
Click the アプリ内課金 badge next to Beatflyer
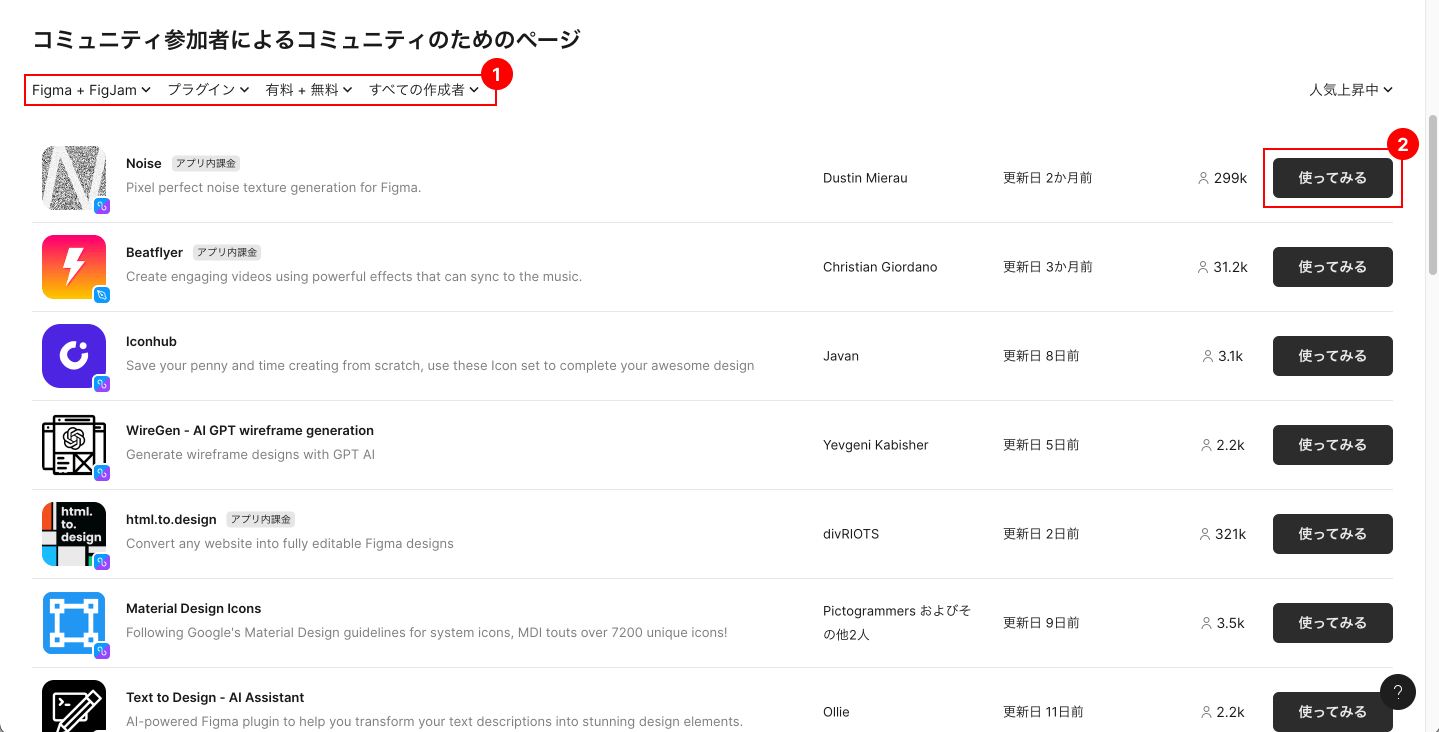coord(227,252)
